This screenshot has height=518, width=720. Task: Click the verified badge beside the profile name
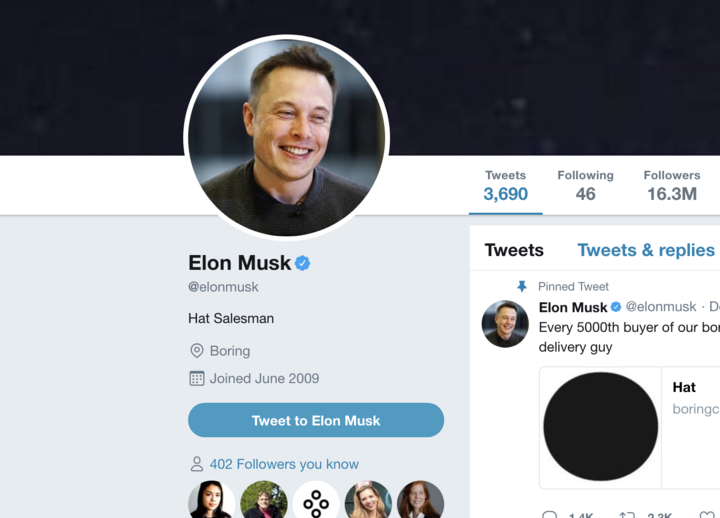(302, 263)
